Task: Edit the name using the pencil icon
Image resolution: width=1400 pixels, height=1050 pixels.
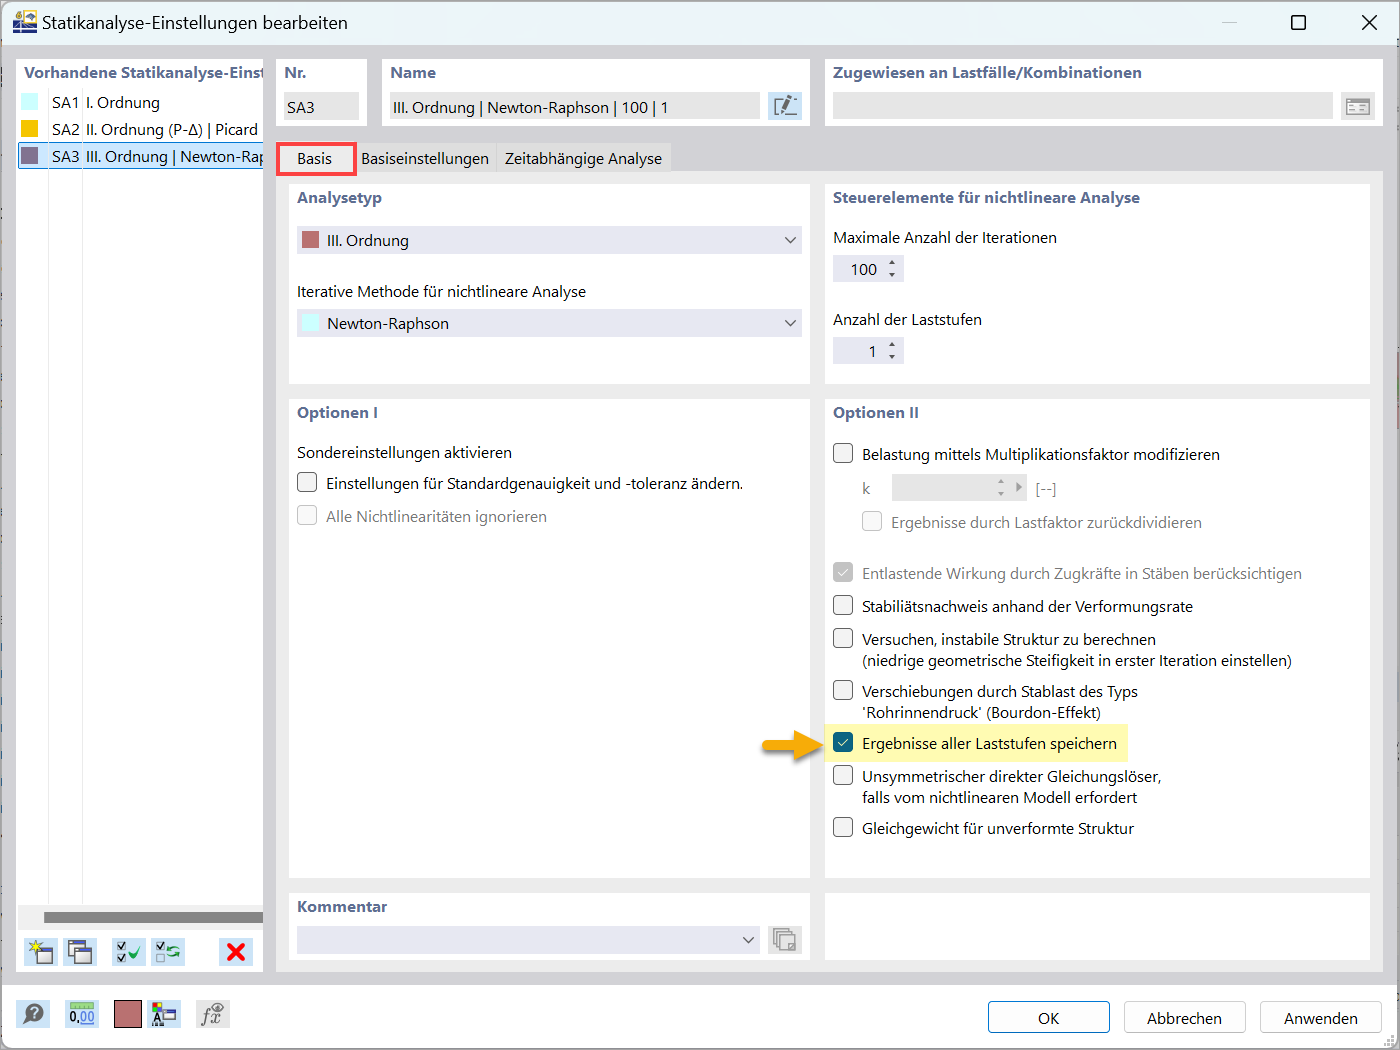Action: click(785, 105)
